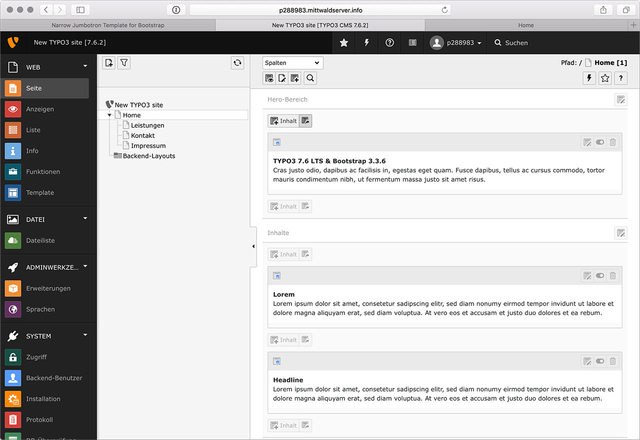Screen dimensions: 640x440
Task: Open the Spalten view dropdown
Action: click(x=293, y=62)
